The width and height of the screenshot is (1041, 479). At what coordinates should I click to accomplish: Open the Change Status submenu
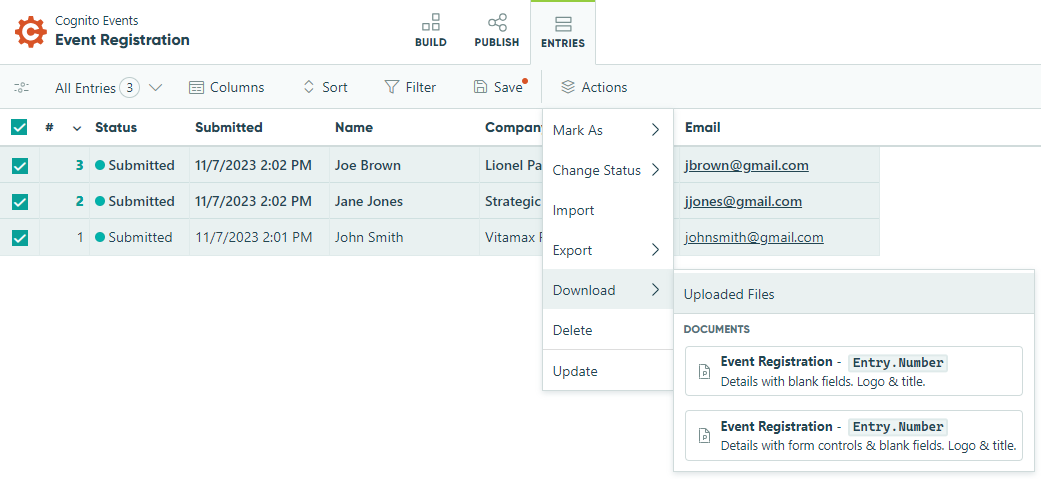pos(608,170)
